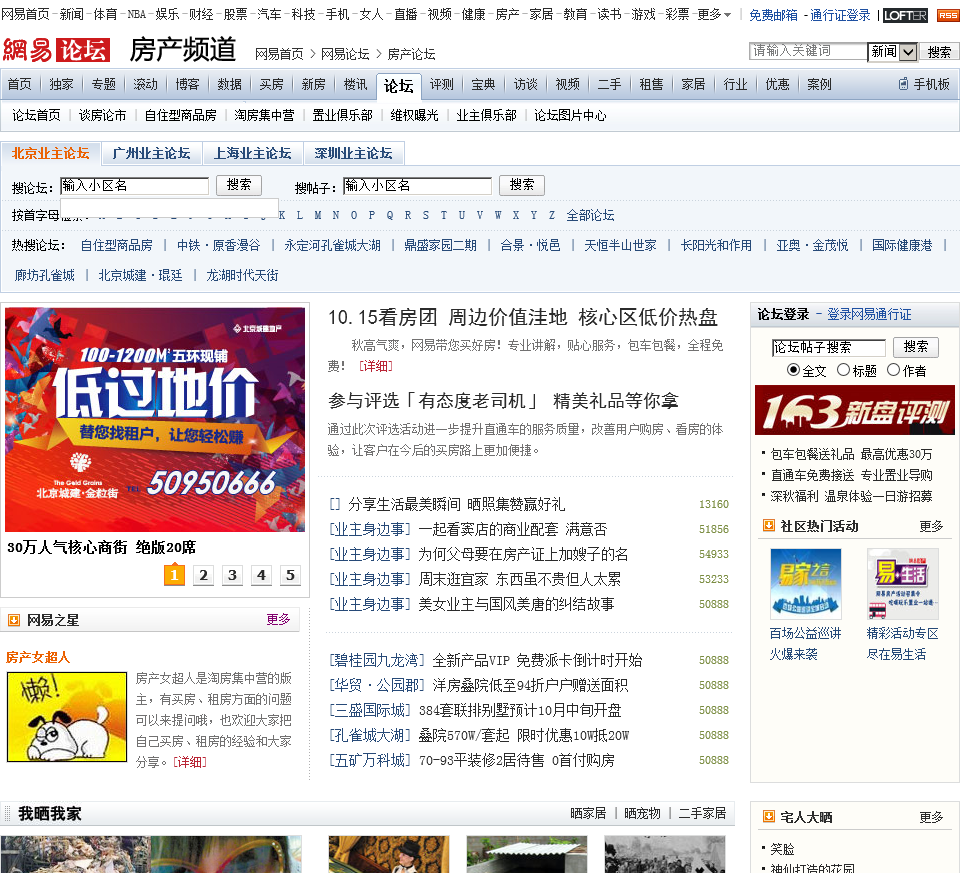Image resolution: width=960 pixels, height=873 pixels.
Task: Go to 论坛首页 in sub navigation
Action: [x=36, y=115]
